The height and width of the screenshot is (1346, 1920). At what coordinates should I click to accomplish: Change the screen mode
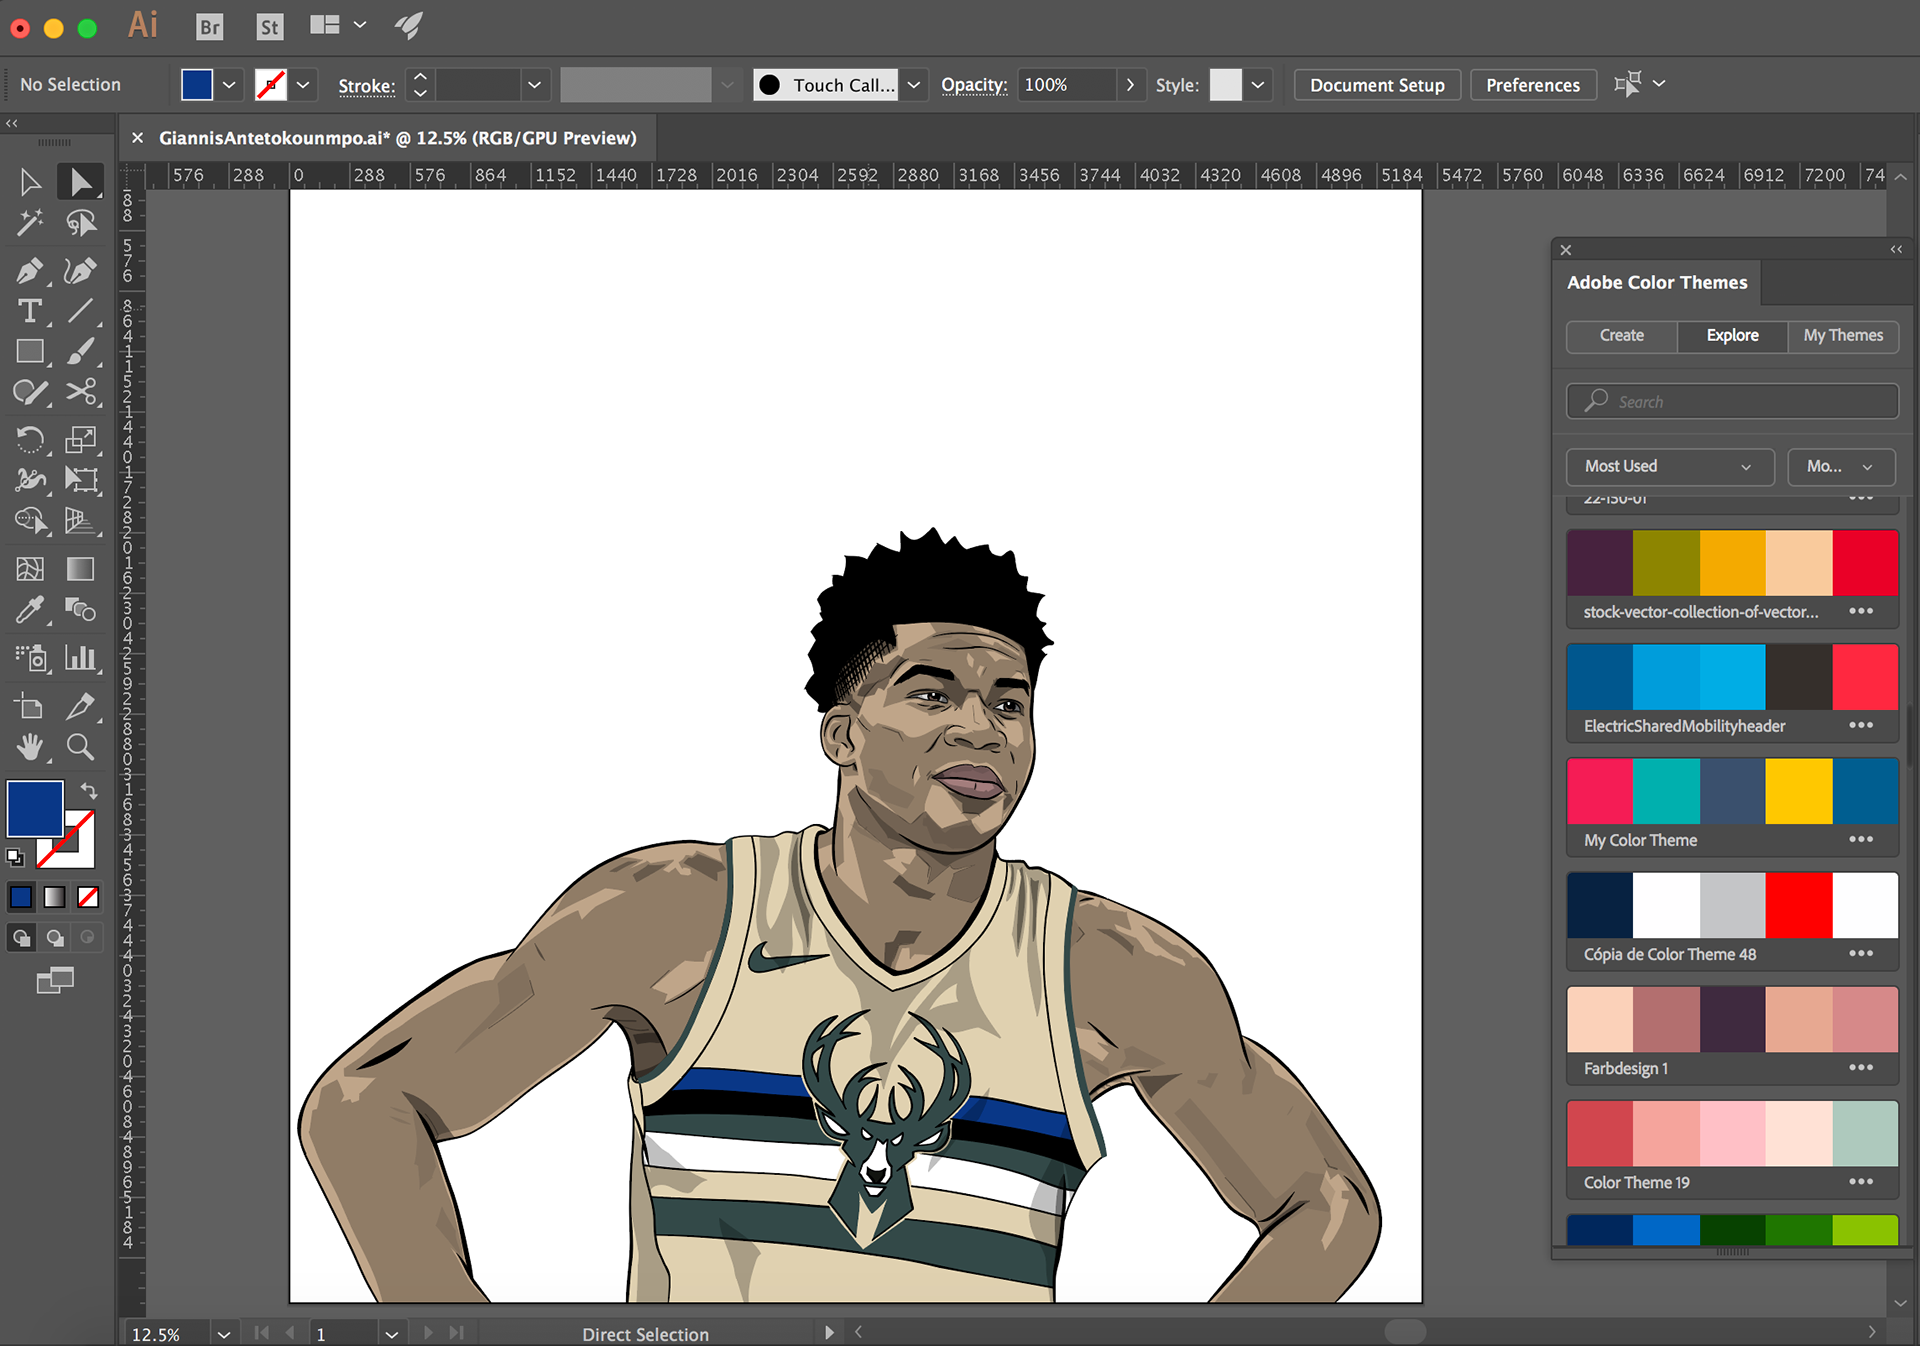tap(55, 981)
